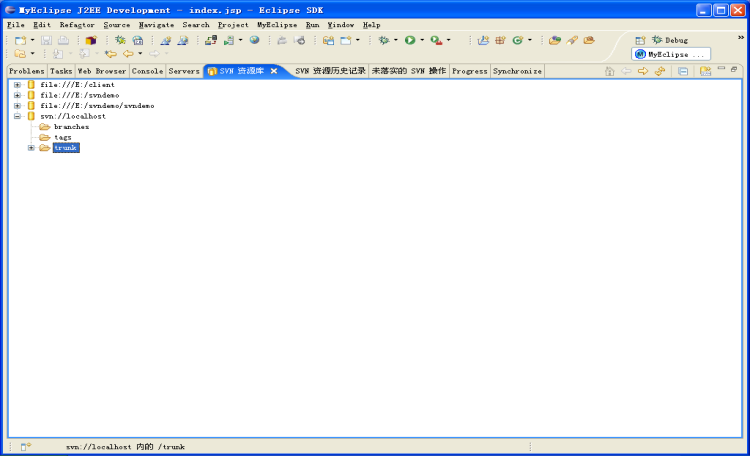Maximize the SVN repository view panel
750x456 pixels.
point(734,69)
